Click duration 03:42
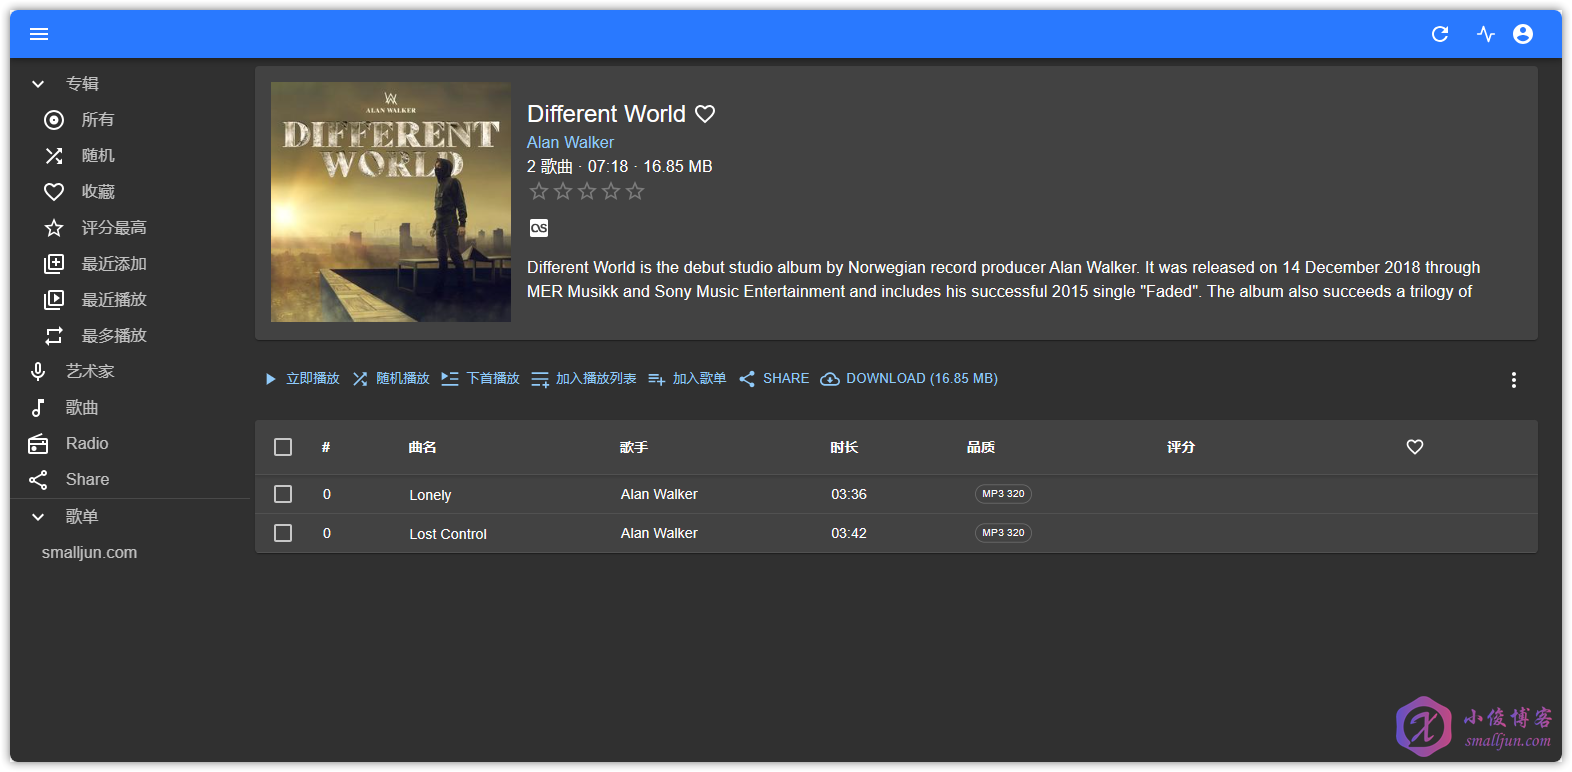This screenshot has height=772, width=1572. pos(849,533)
